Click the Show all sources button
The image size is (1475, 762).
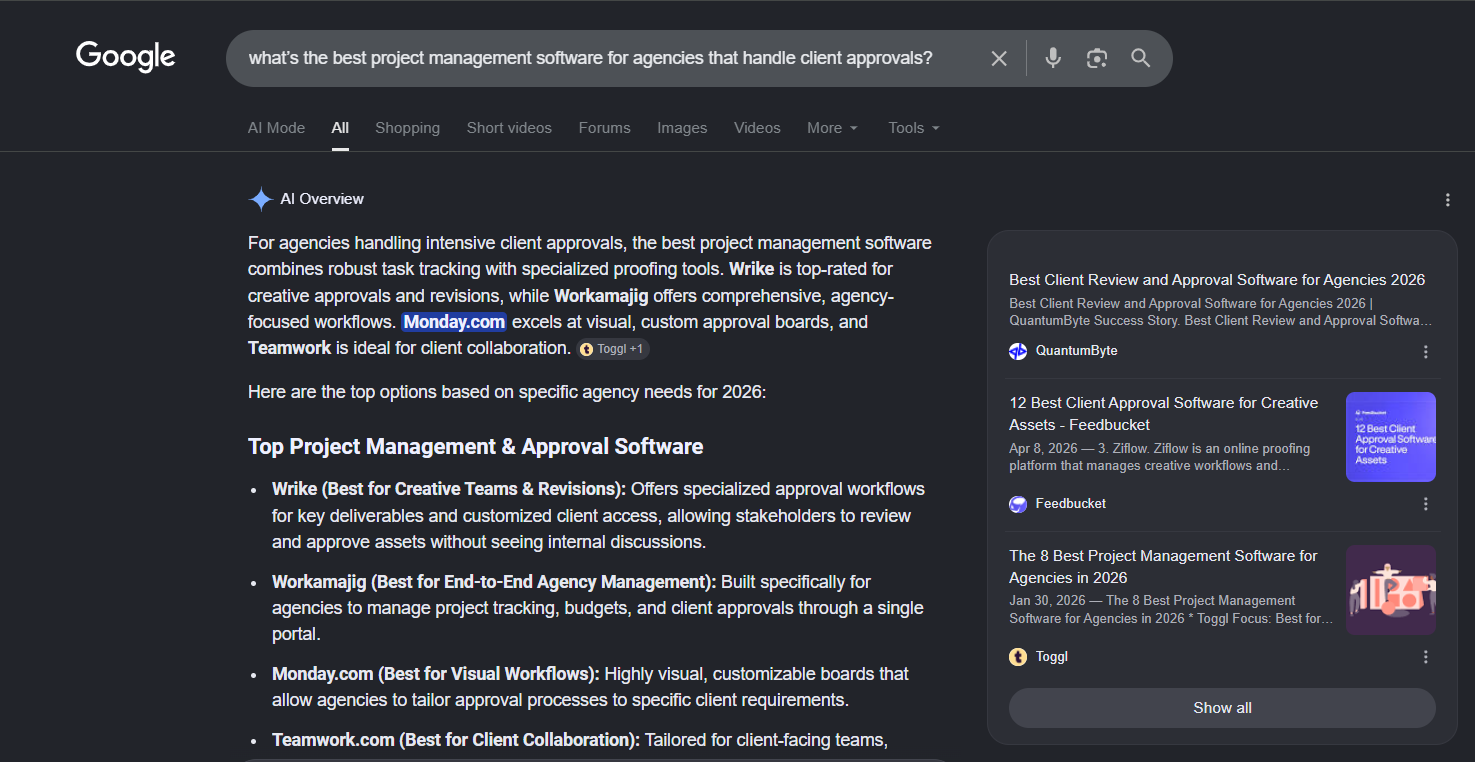pos(1222,708)
